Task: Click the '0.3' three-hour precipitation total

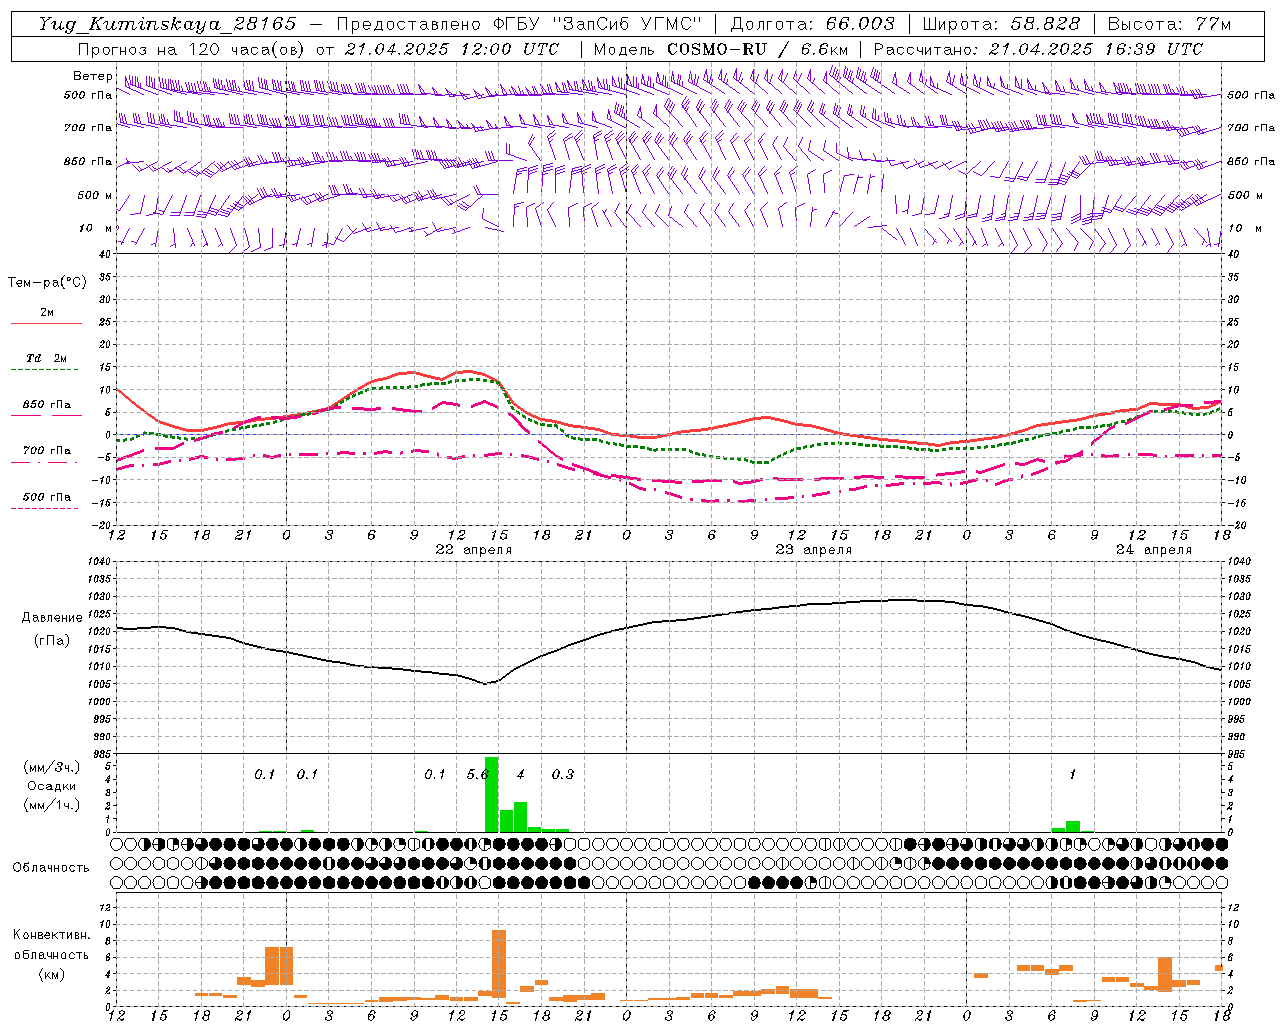Action: [563, 774]
